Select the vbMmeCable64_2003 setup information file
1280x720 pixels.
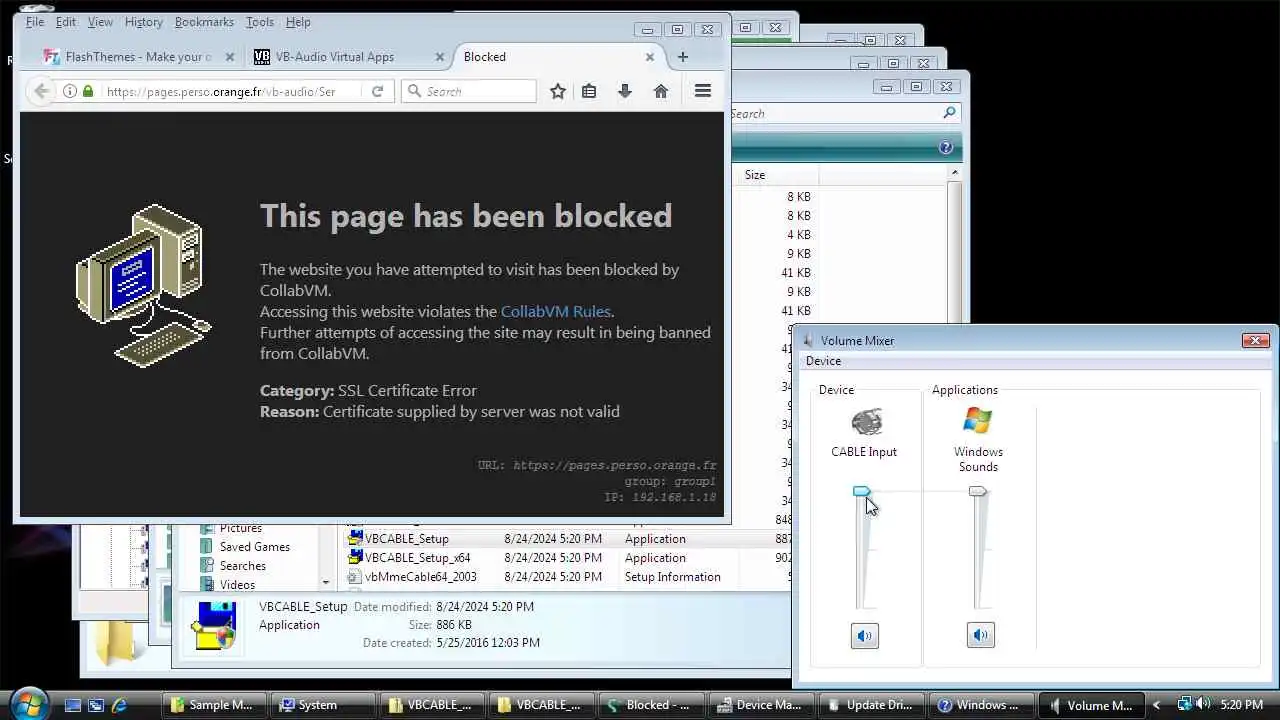coord(420,577)
